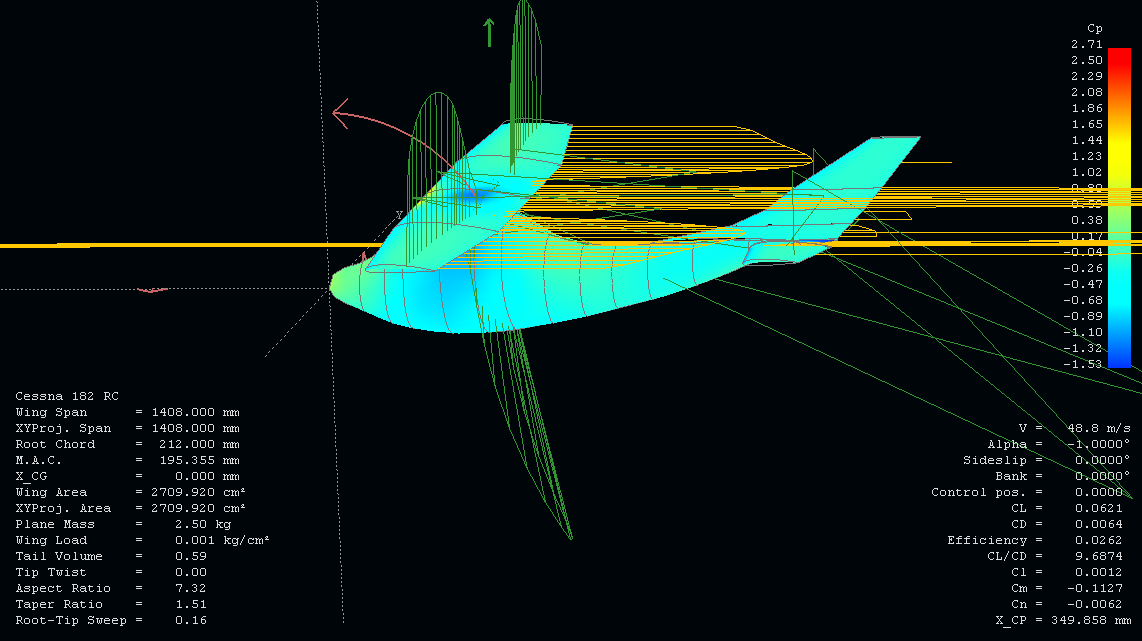This screenshot has width=1142, height=641.
Task: Select the Alpha value -1.0000°
Action: 1099,444
